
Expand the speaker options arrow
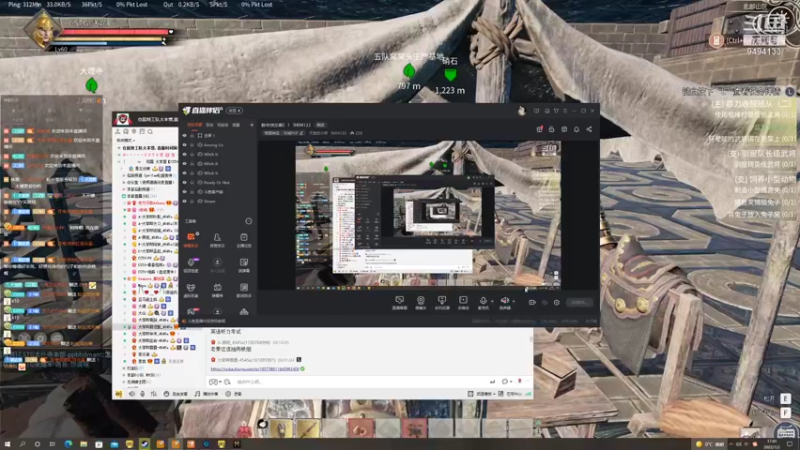coord(513,301)
